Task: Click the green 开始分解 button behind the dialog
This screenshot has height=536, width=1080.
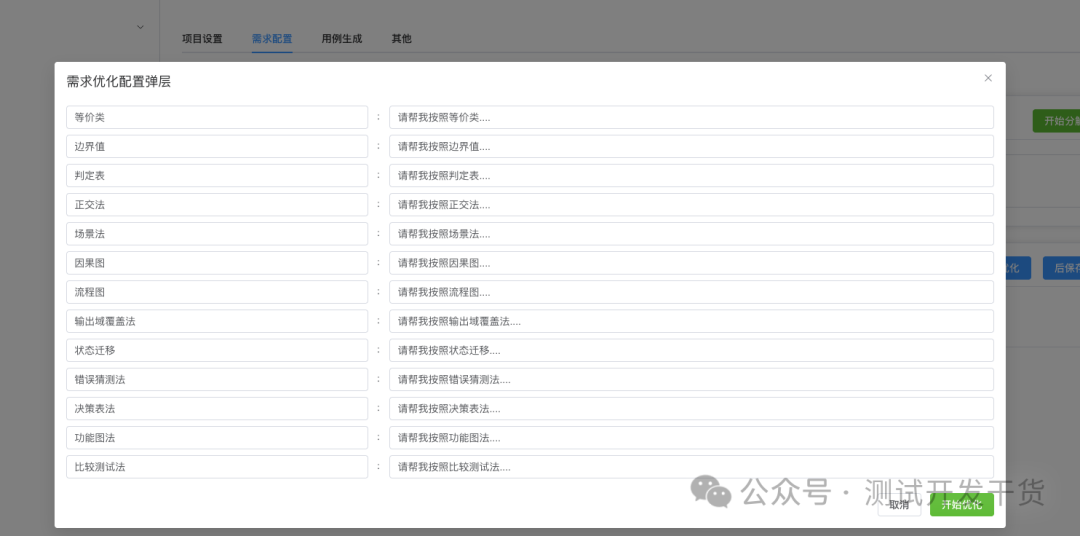Action: pyautogui.click(x=1057, y=121)
